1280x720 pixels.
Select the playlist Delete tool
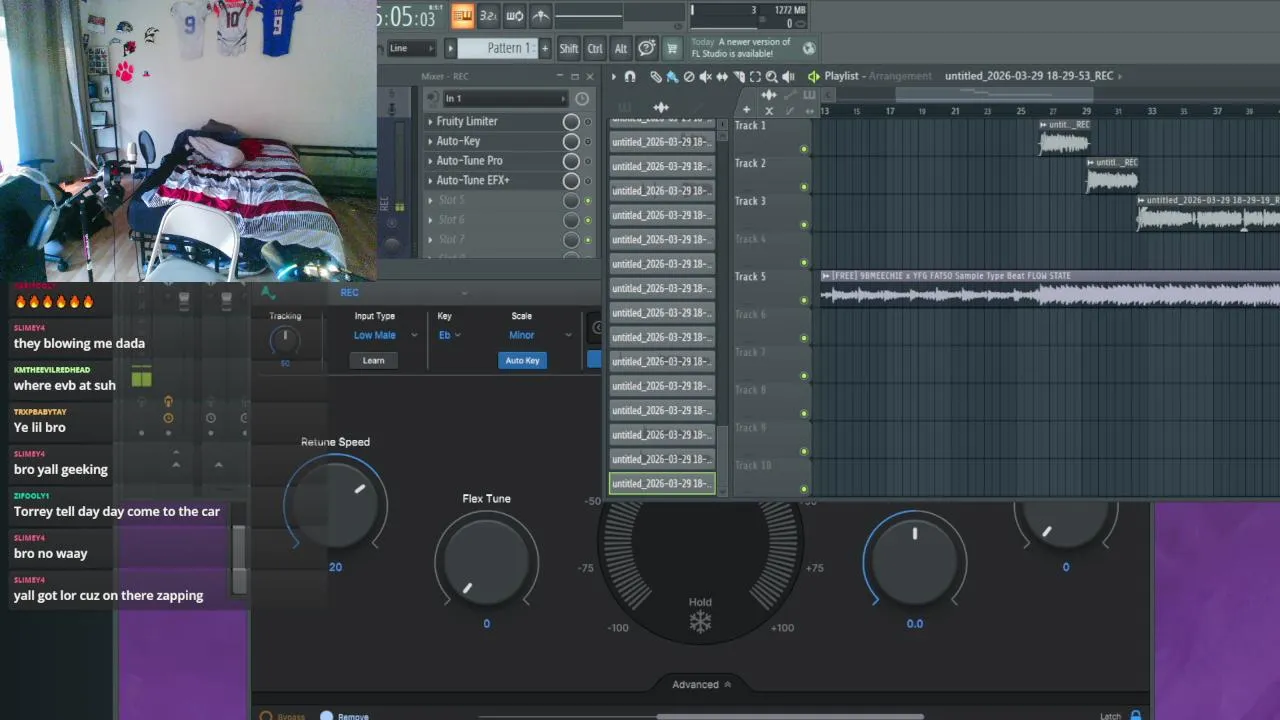688,76
